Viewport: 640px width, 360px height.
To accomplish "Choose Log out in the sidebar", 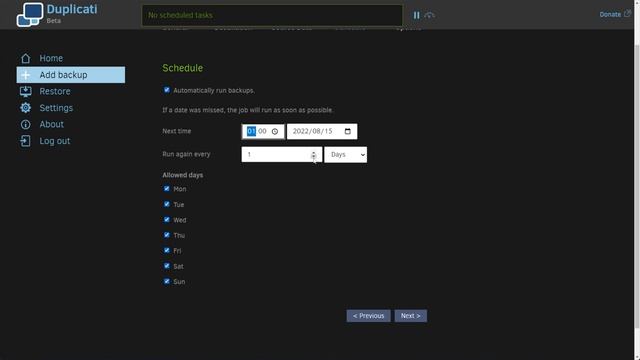I will coord(55,141).
